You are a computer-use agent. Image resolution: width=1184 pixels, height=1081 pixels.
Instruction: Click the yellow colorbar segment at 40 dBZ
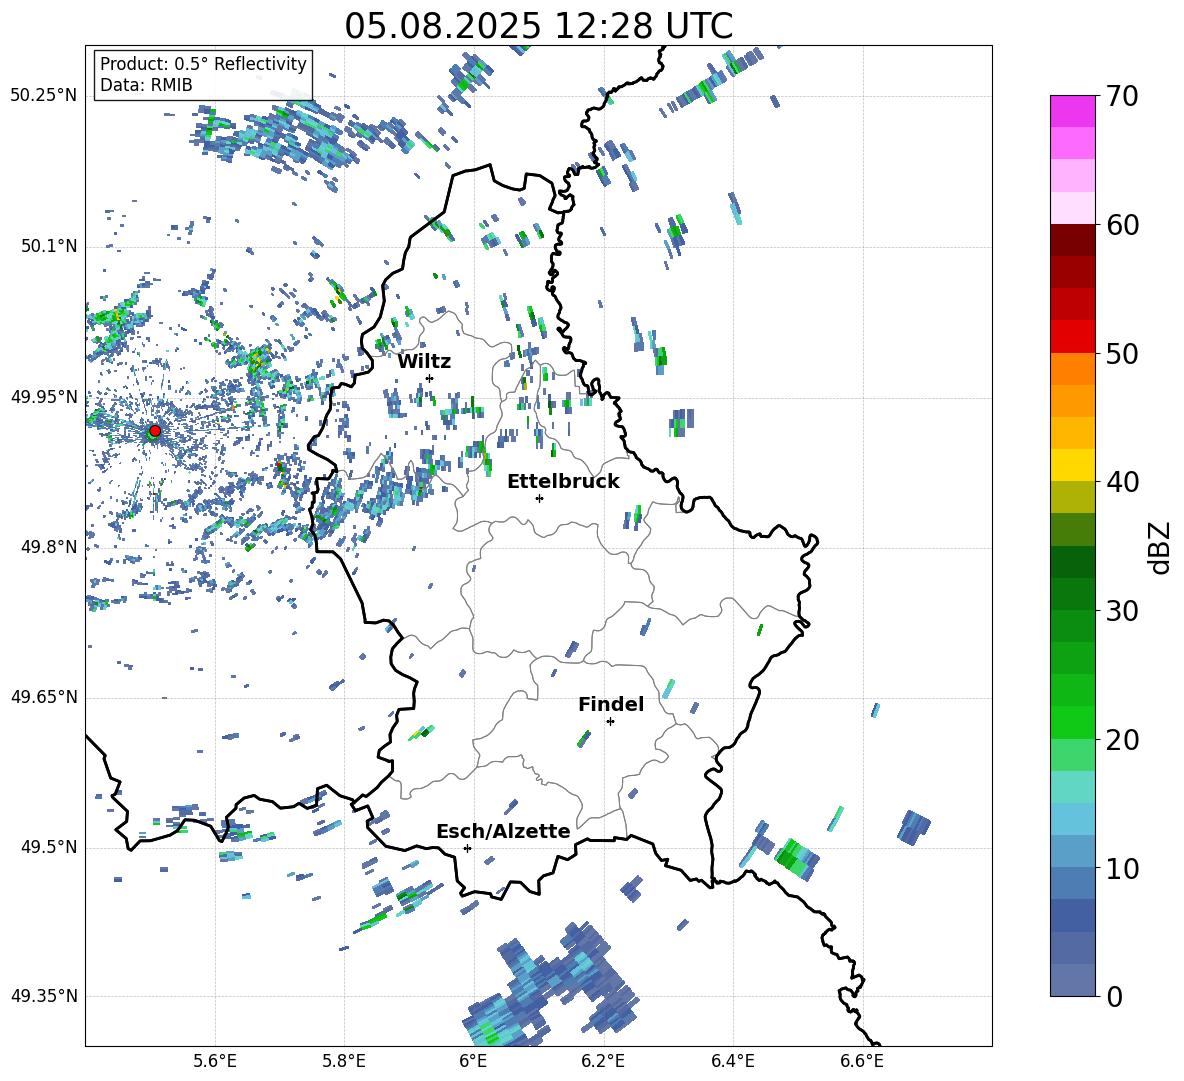pos(1073,465)
